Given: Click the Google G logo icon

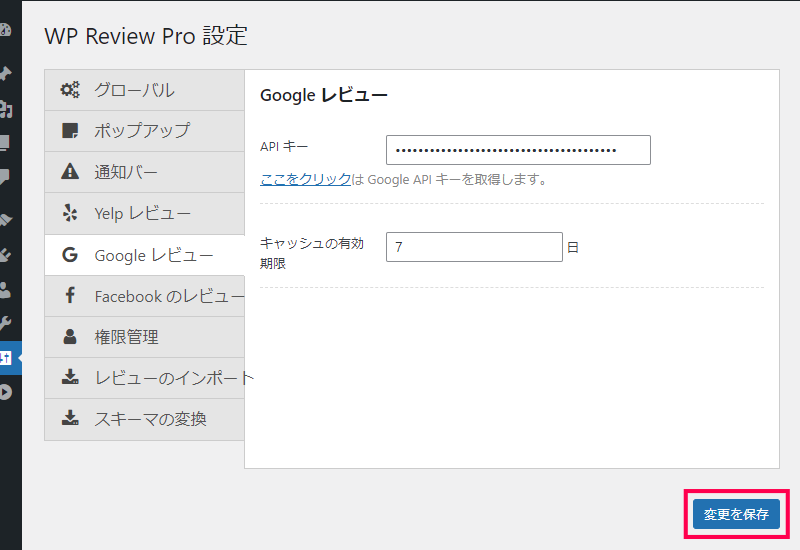Looking at the screenshot, I should 70,255.
